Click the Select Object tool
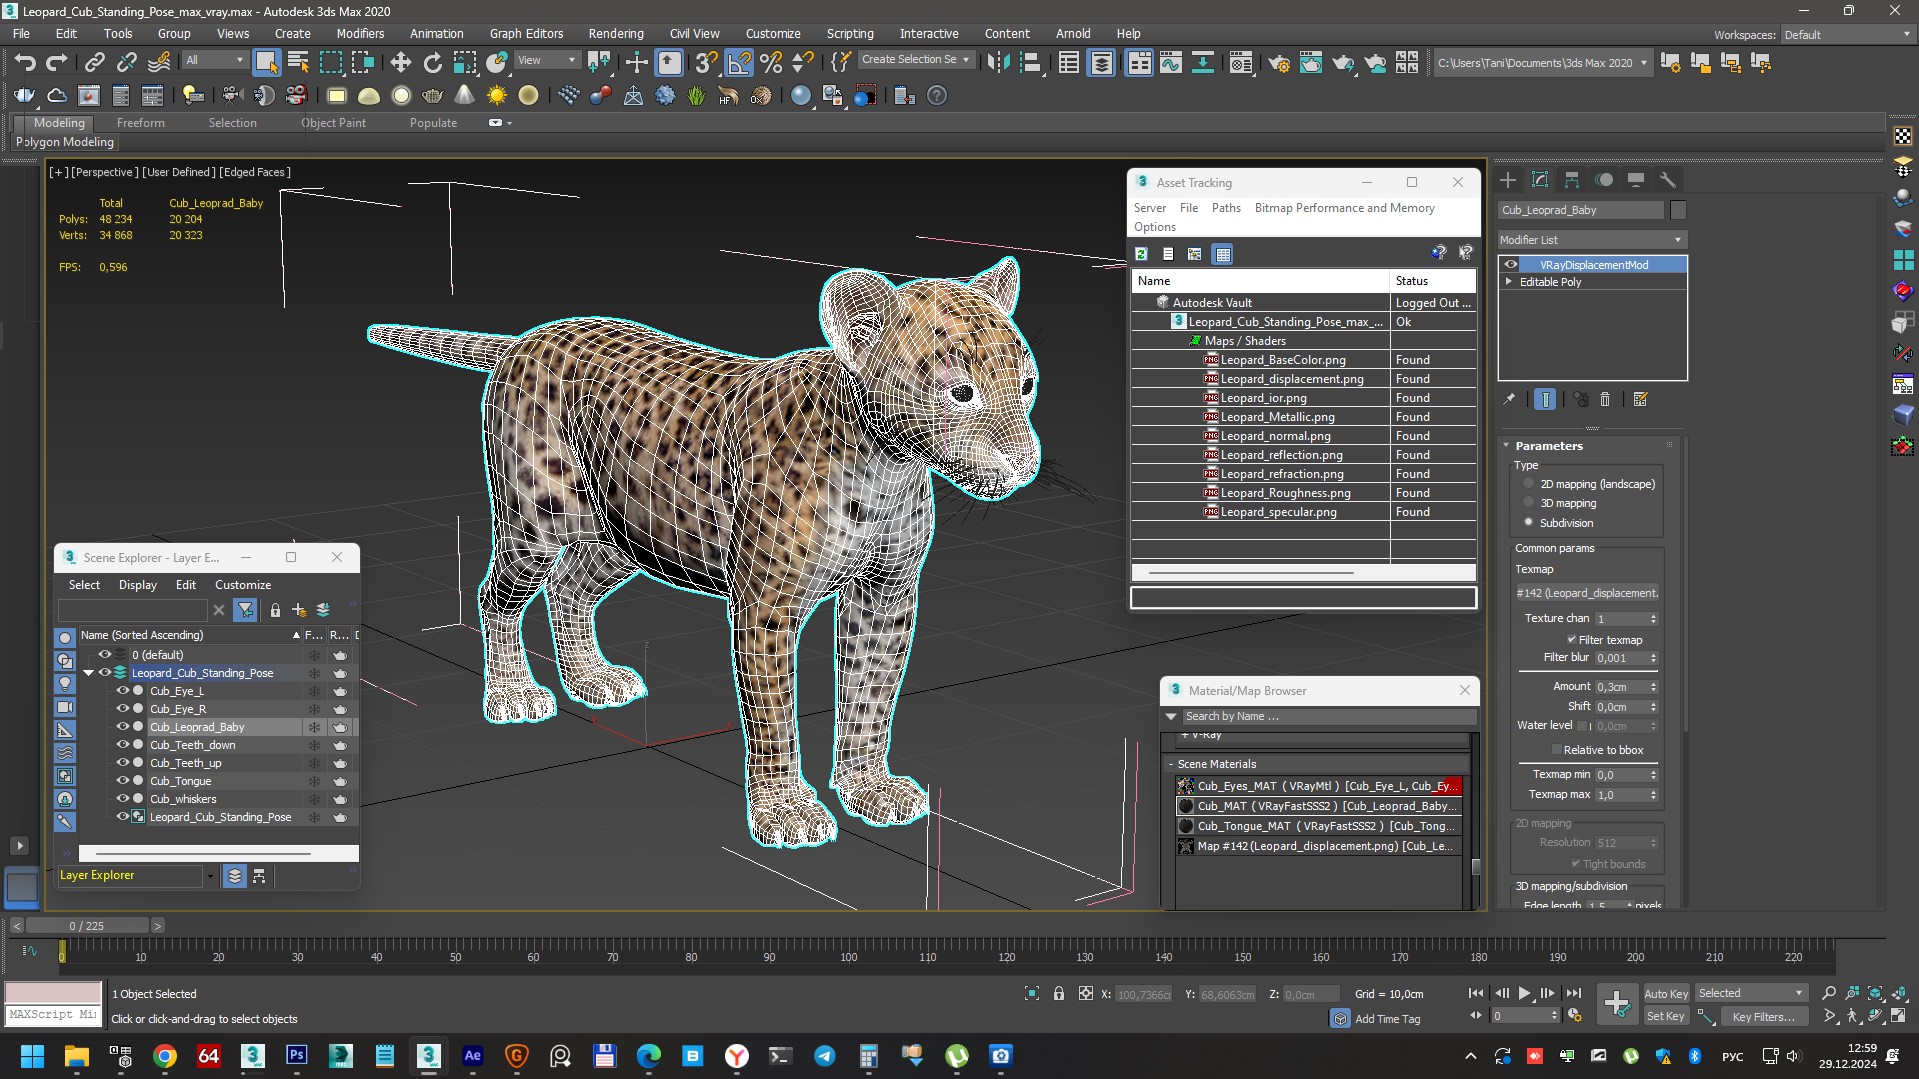 pyautogui.click(x=266, y=63)
